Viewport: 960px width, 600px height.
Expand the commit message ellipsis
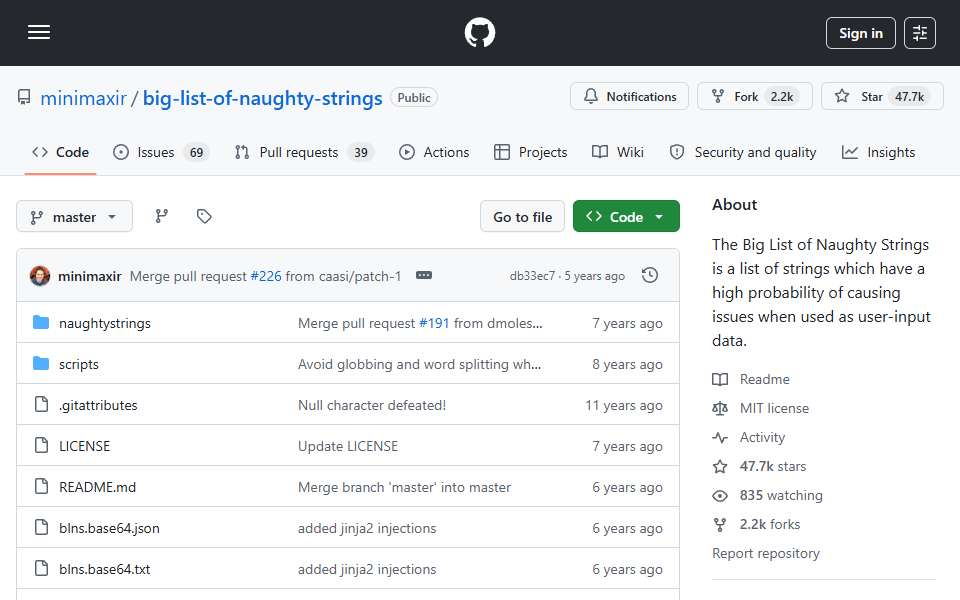(x=424, y=276)
